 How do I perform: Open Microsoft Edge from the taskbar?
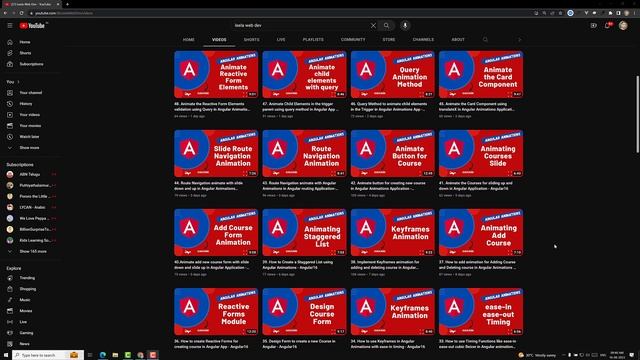tap(102, 355)
